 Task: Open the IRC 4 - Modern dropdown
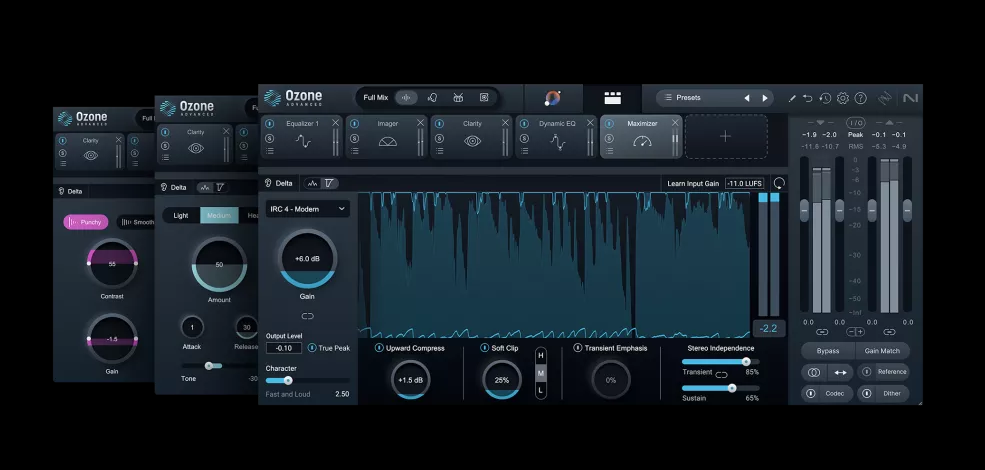point(307,209)
